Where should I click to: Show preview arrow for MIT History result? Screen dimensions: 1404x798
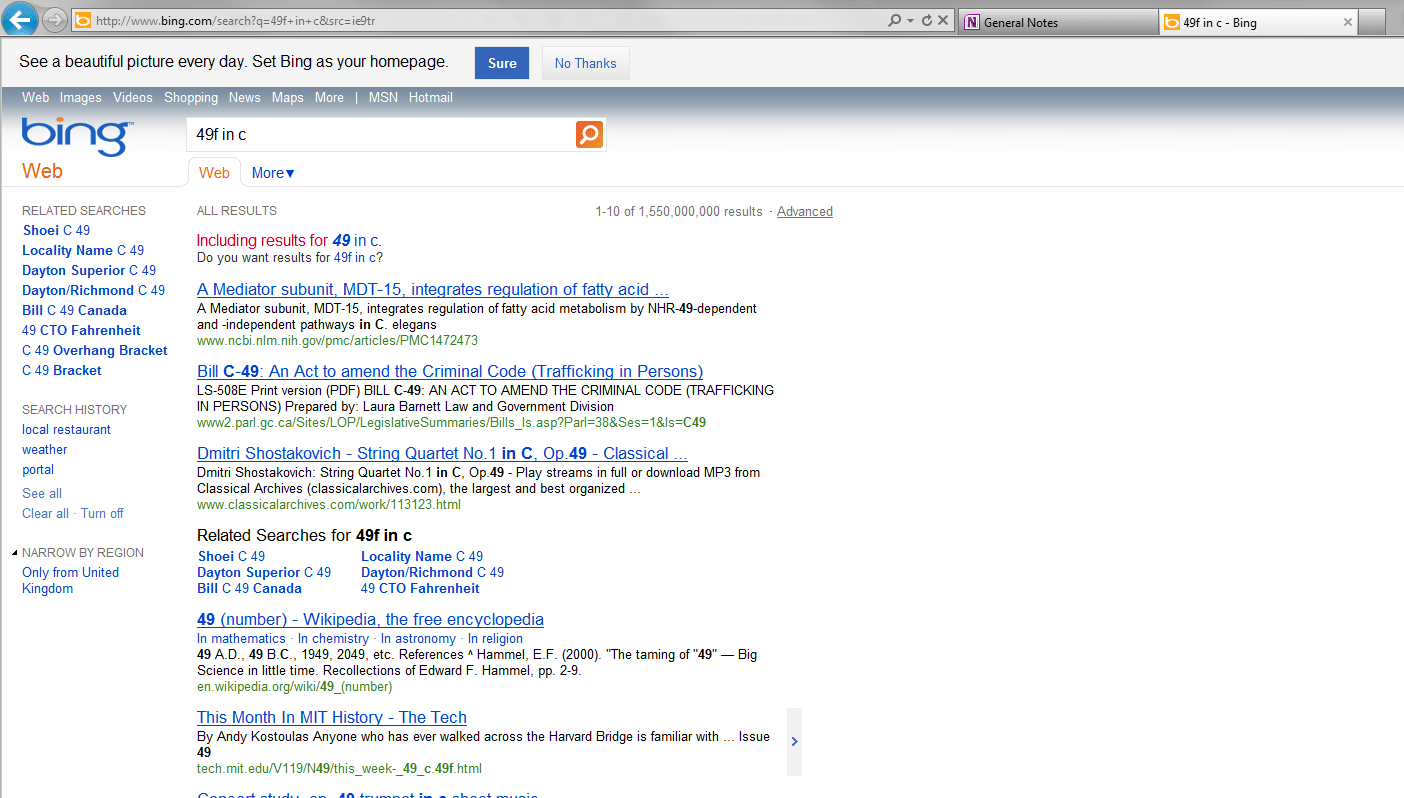794,742
